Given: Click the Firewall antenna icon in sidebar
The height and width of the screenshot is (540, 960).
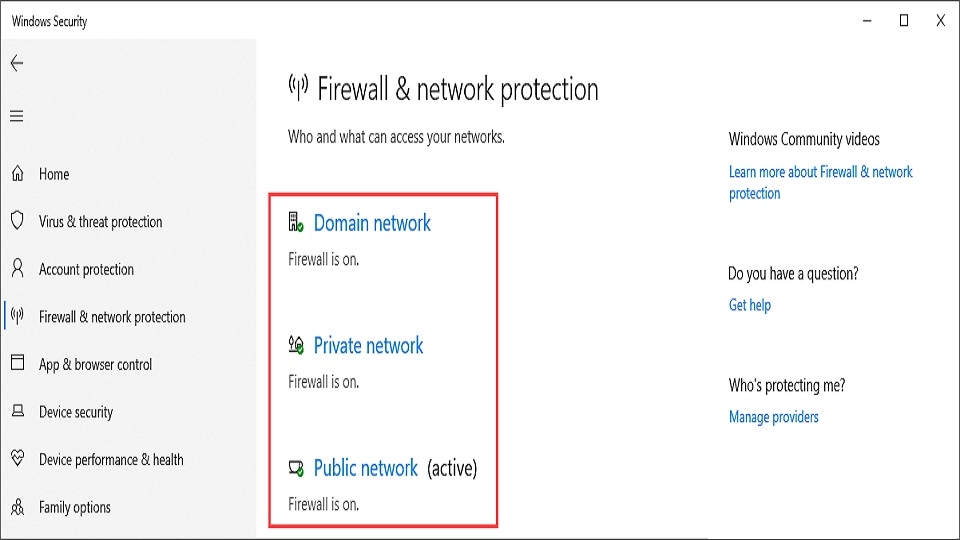Looking at the screenshot, I should [17, 316].
